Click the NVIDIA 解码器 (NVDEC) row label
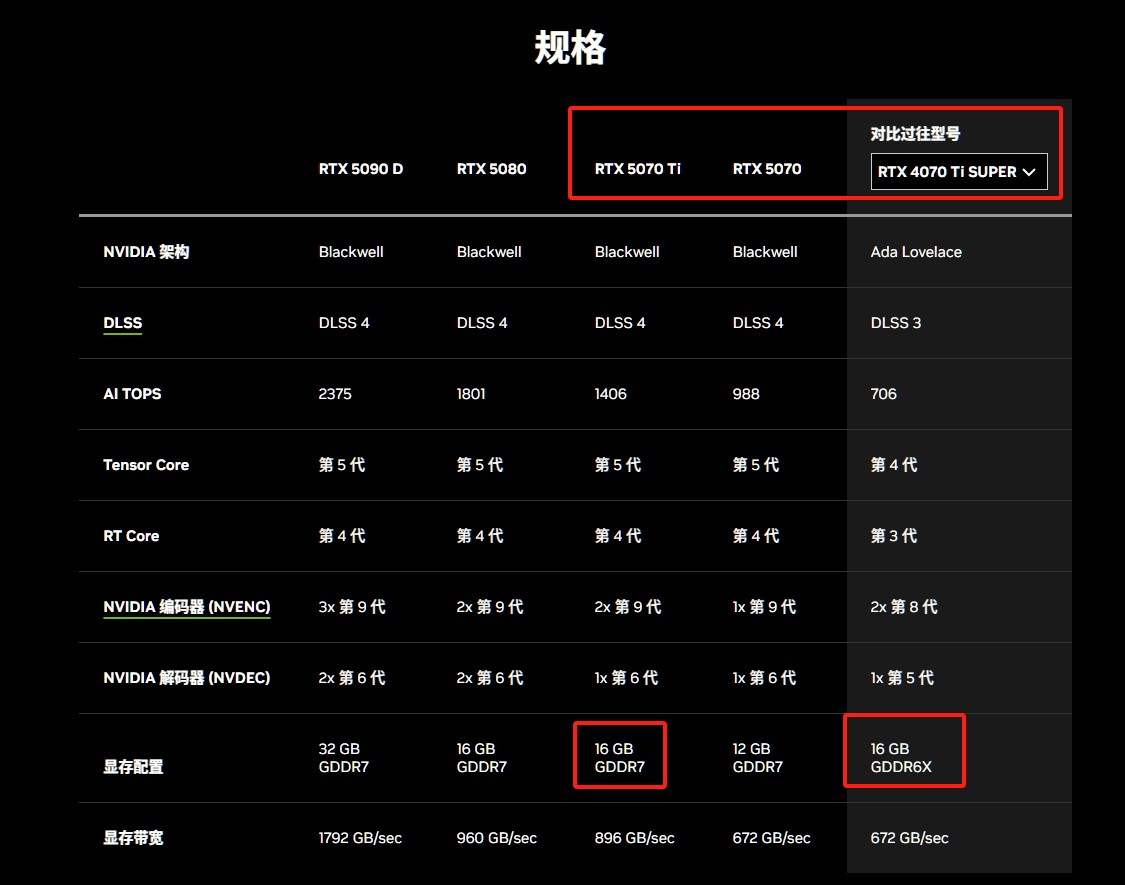The height and width of the screenshot is (885, 1125). click(x=187, y=678)
